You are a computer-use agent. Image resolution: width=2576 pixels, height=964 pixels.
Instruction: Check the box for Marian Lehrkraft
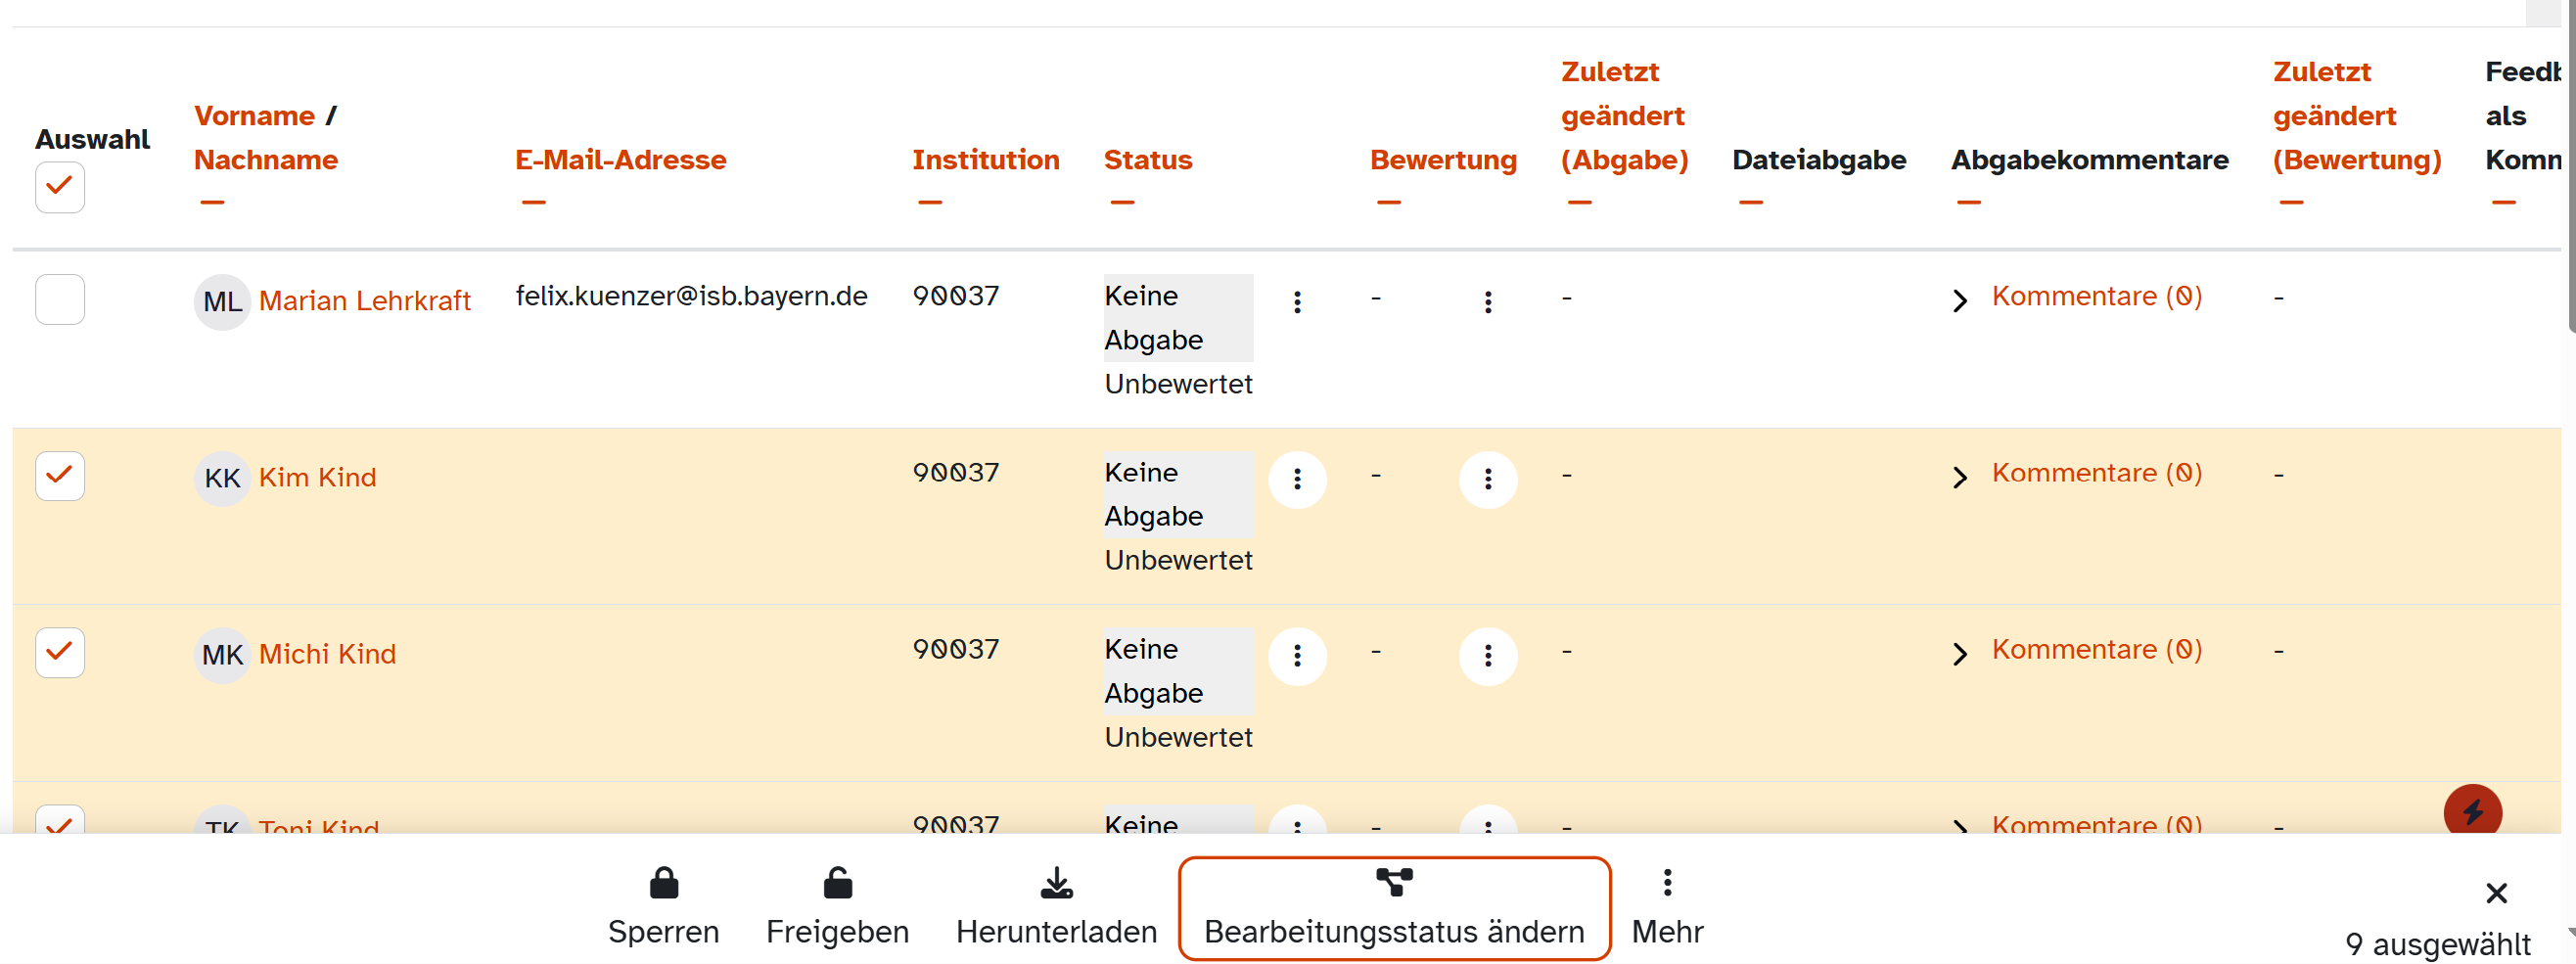[60, 299]
